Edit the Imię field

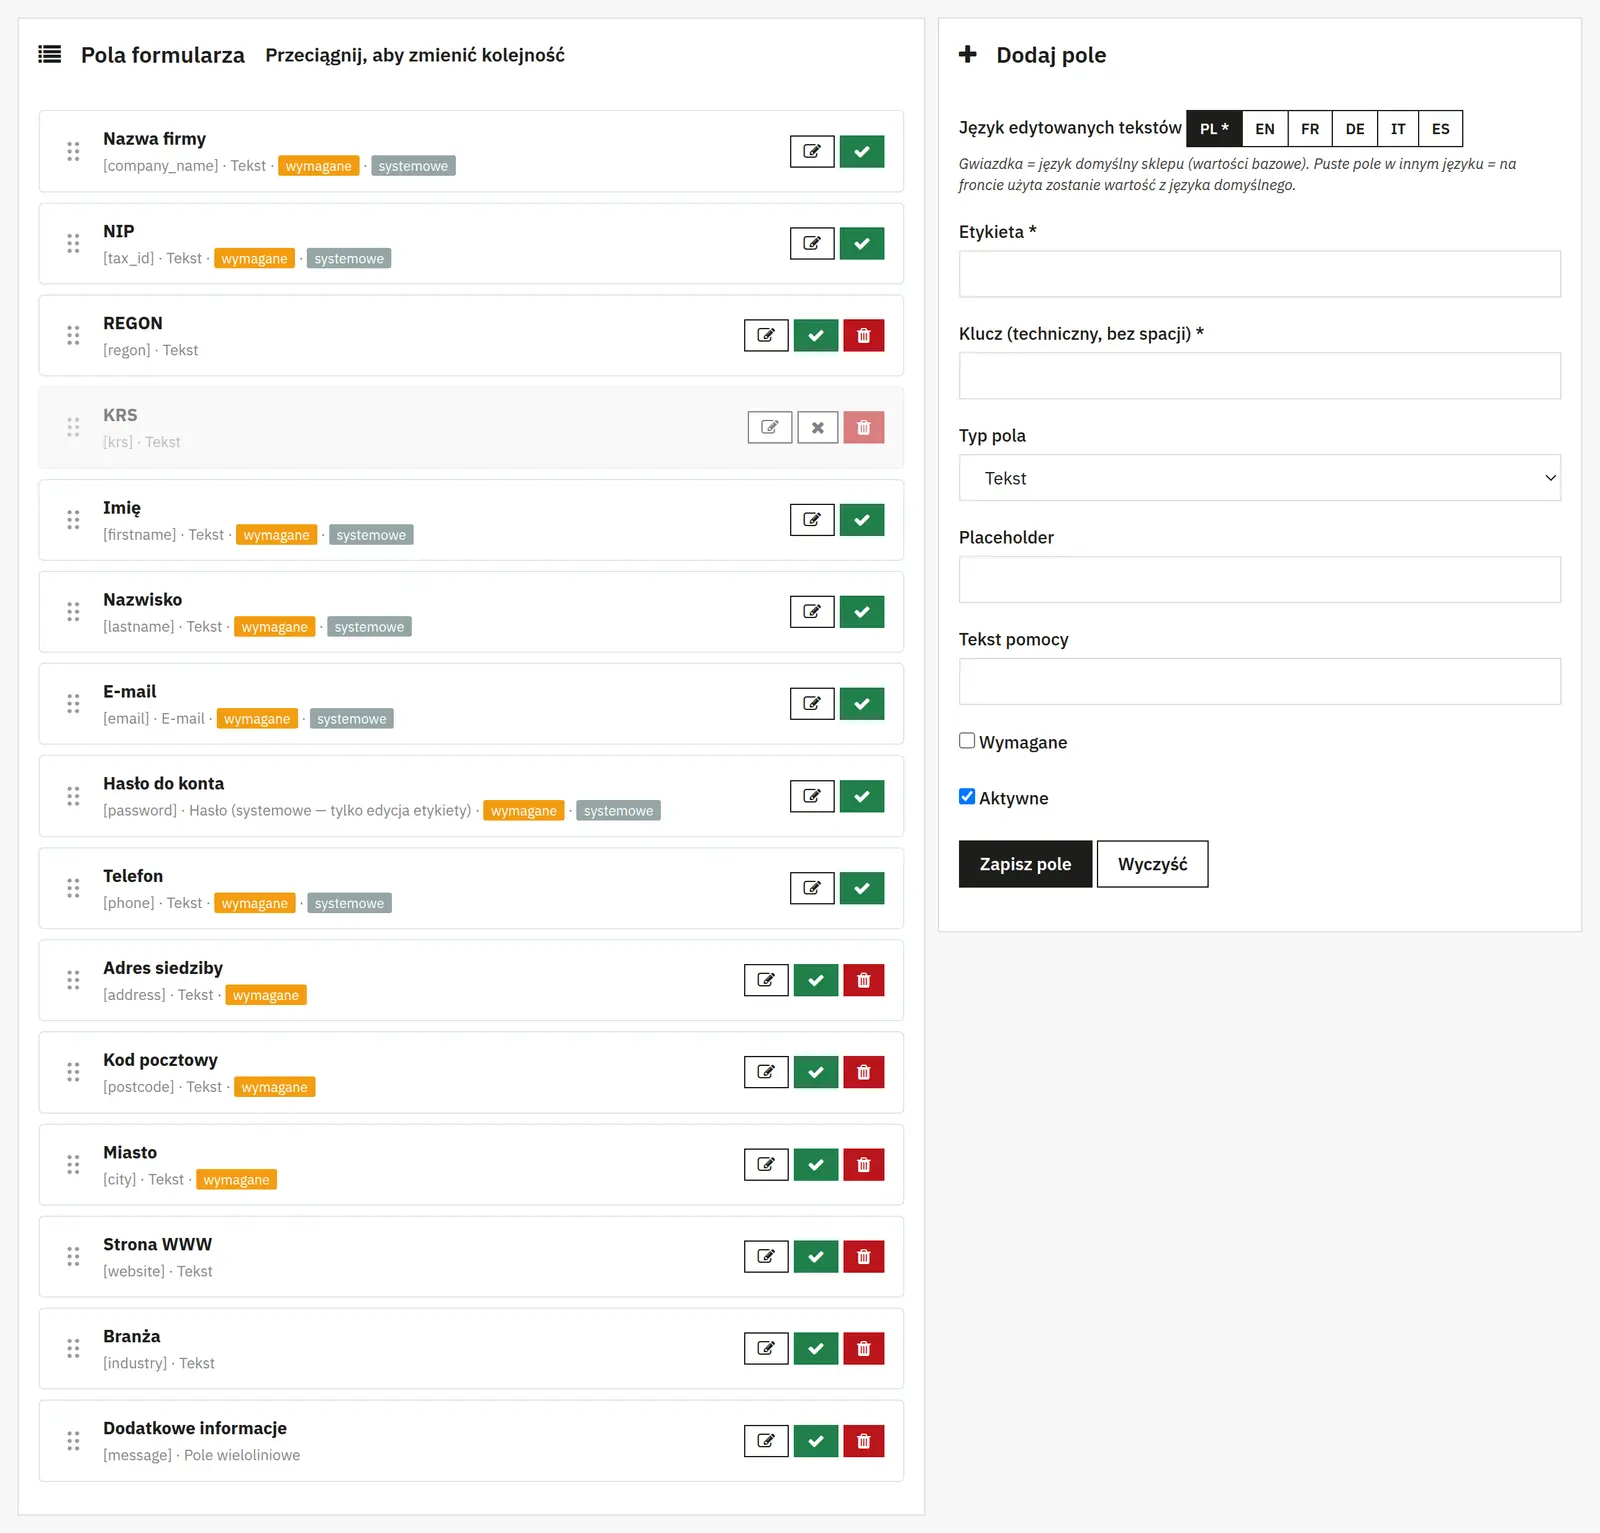point(812,520)
